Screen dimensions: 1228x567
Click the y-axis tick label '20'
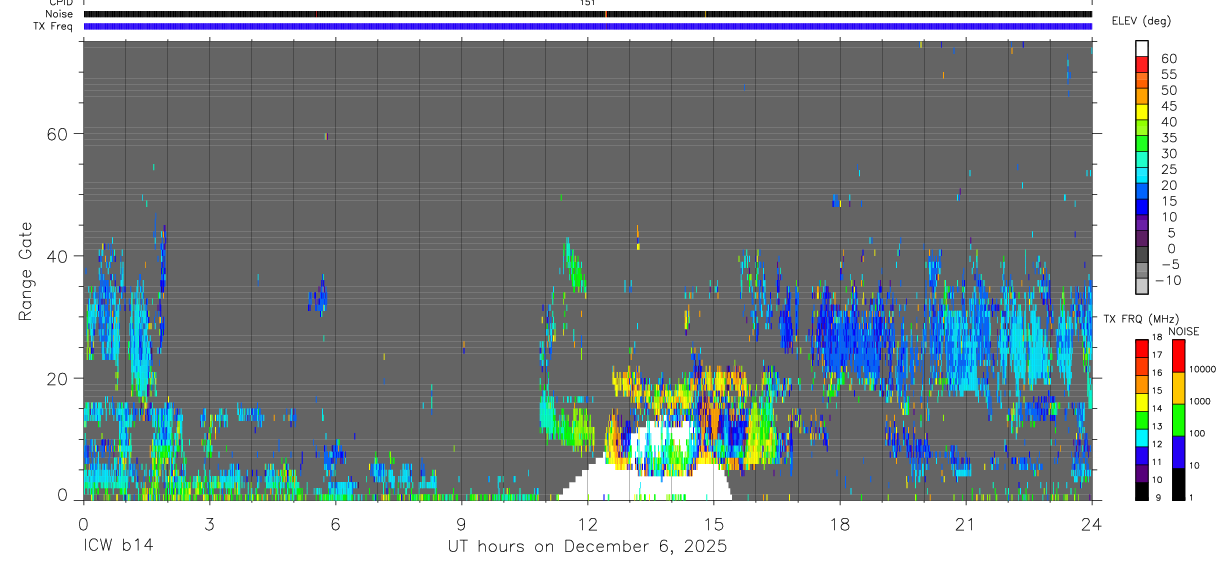(59, 378)
